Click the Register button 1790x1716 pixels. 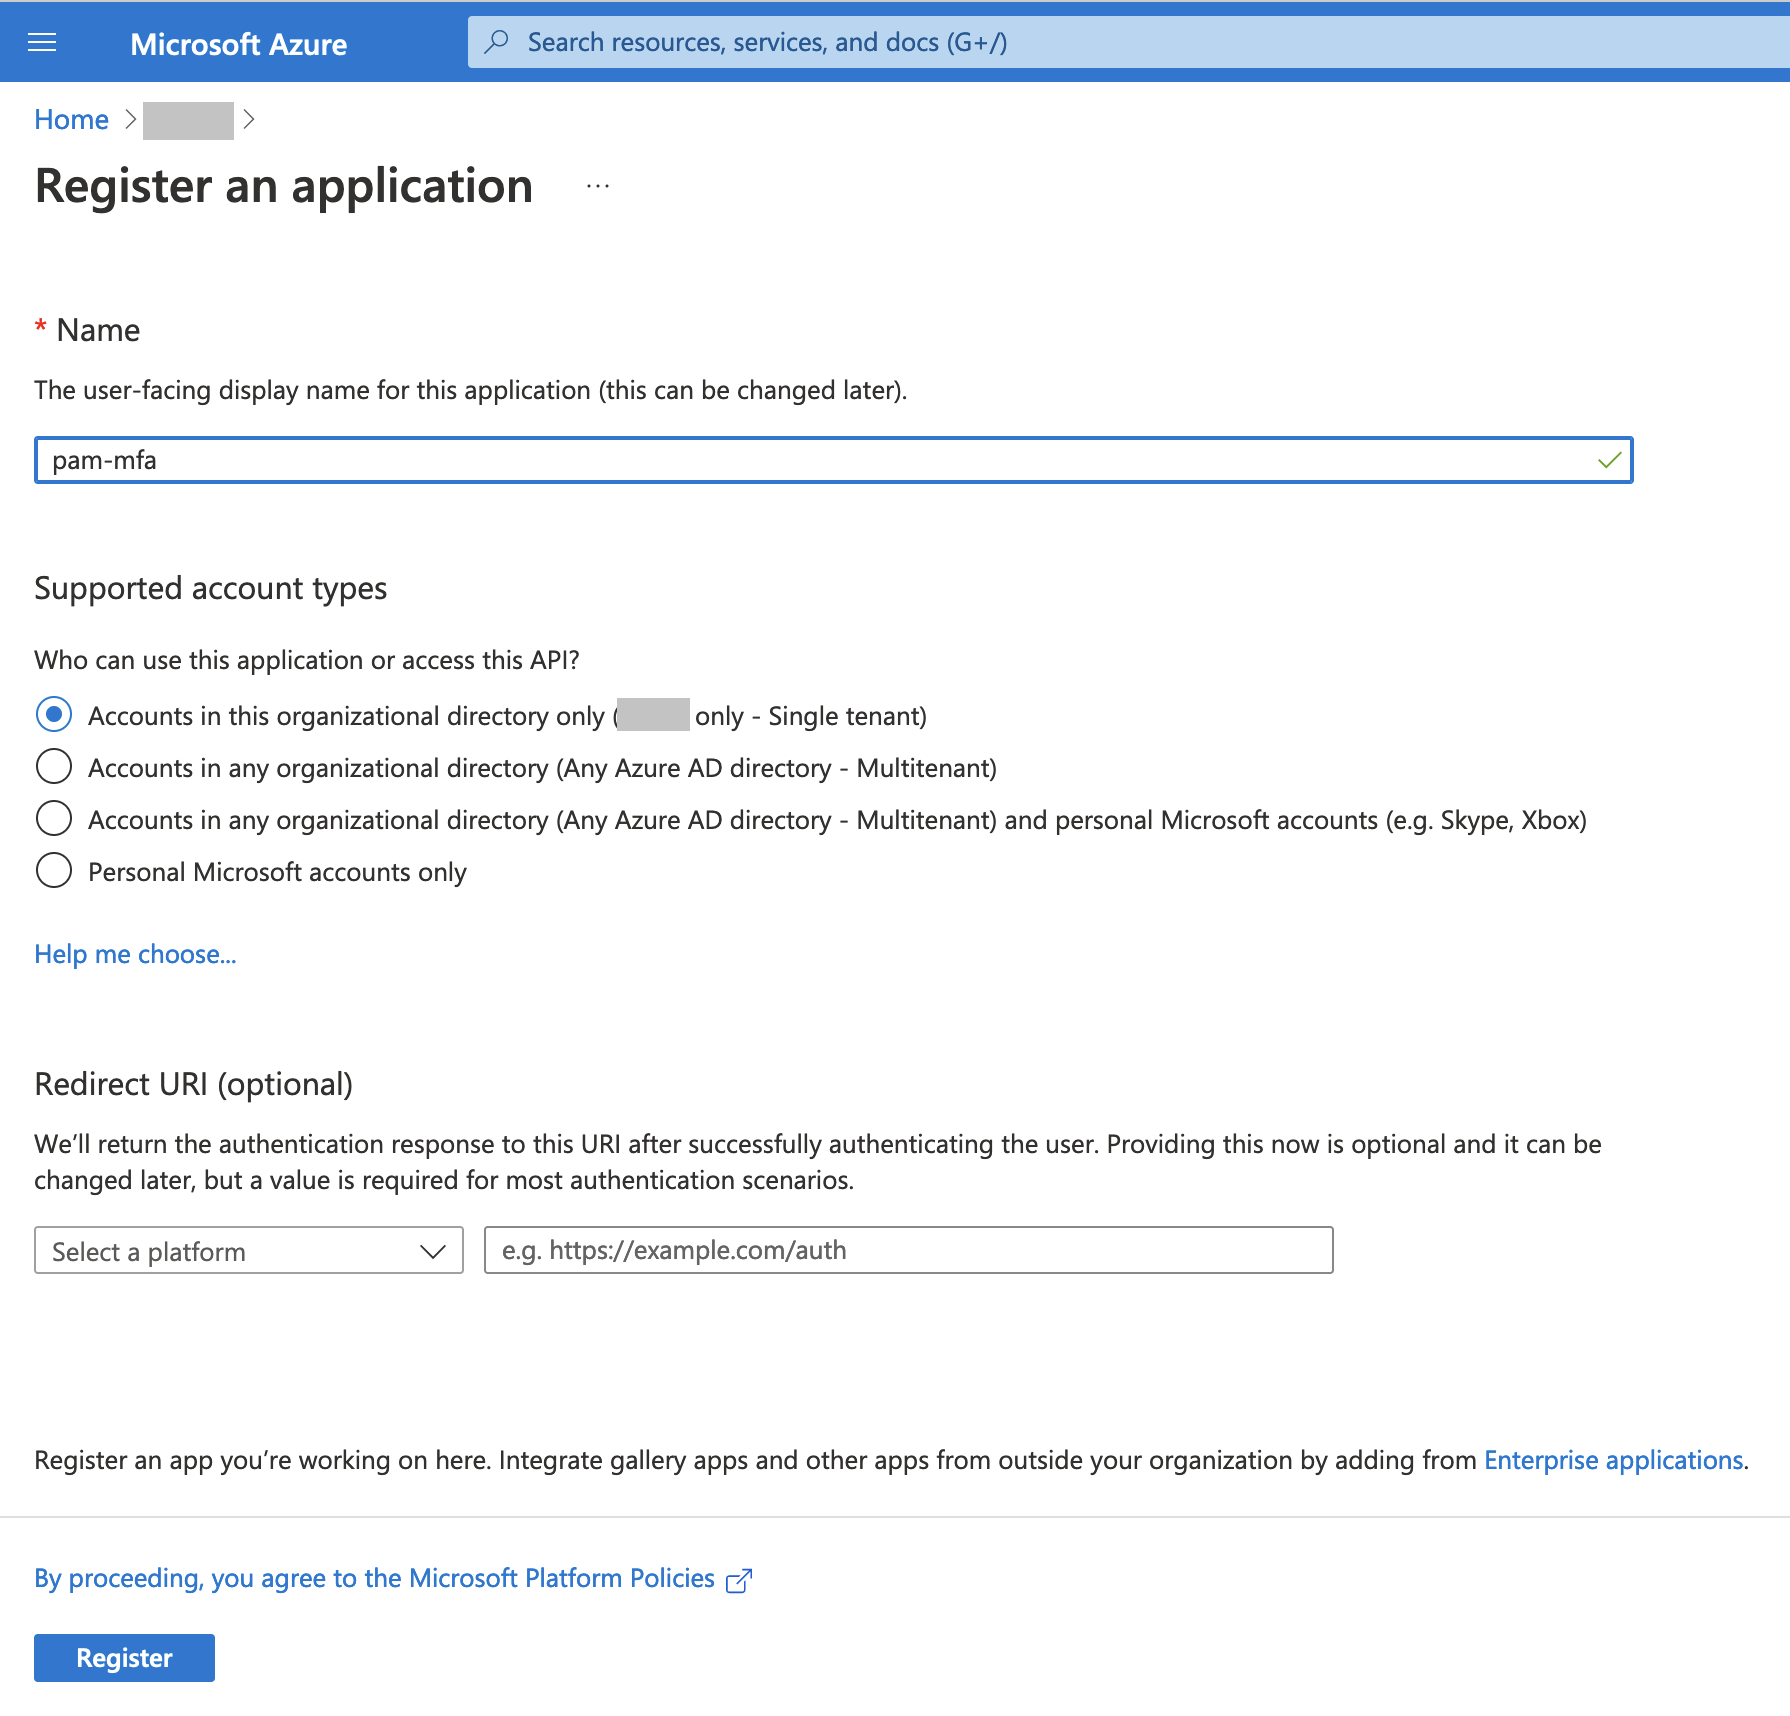[123, 1657]
